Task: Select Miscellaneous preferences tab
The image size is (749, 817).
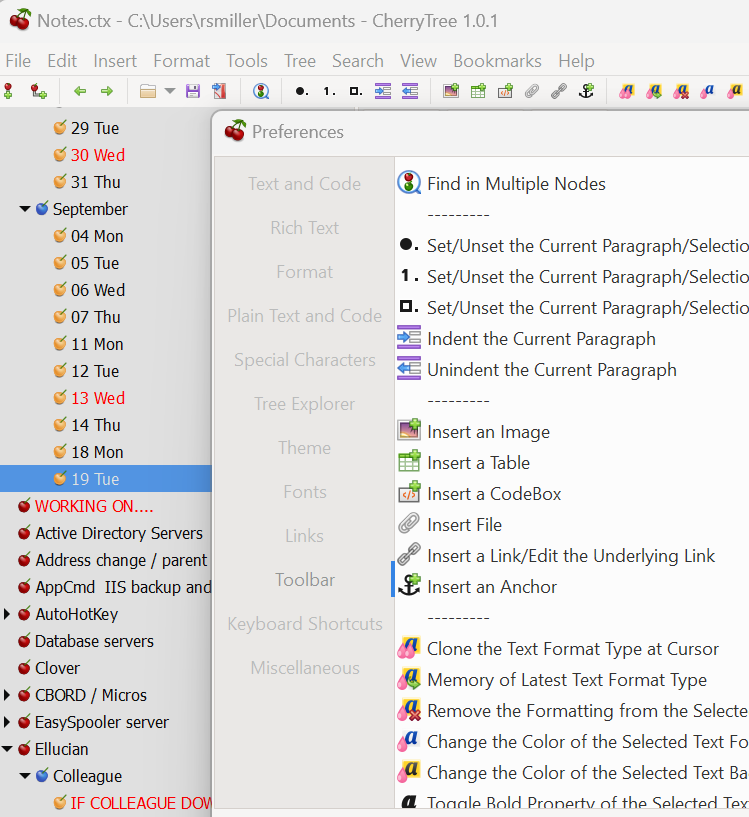Action: pyautogui.click(x=304, y=668)
